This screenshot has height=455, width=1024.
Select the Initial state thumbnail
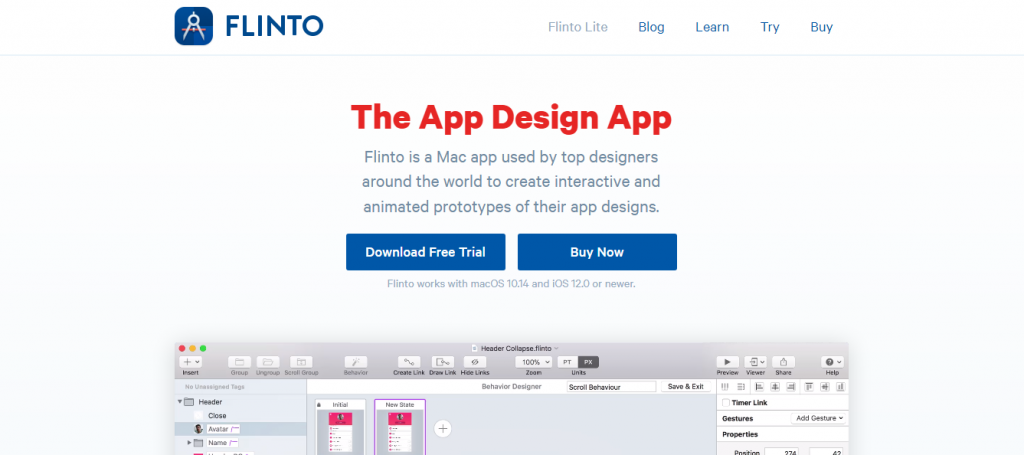(340, 428)
